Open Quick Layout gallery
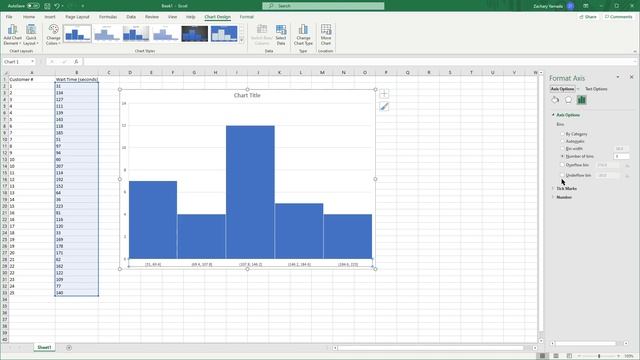Image resolution: width=640 pixels, height=360 pixels. pos(31,35)
